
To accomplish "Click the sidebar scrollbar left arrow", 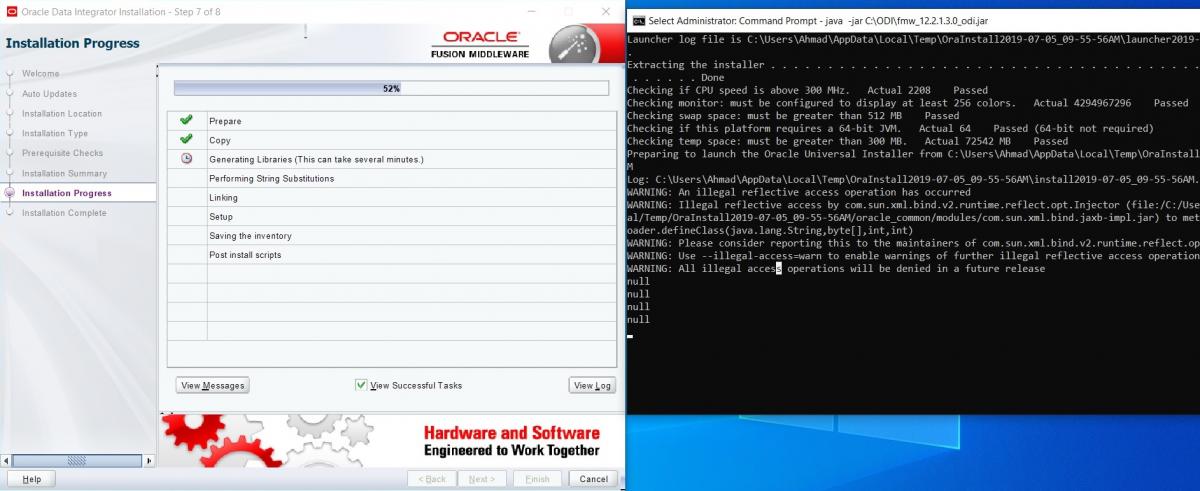I will [6, 460].
